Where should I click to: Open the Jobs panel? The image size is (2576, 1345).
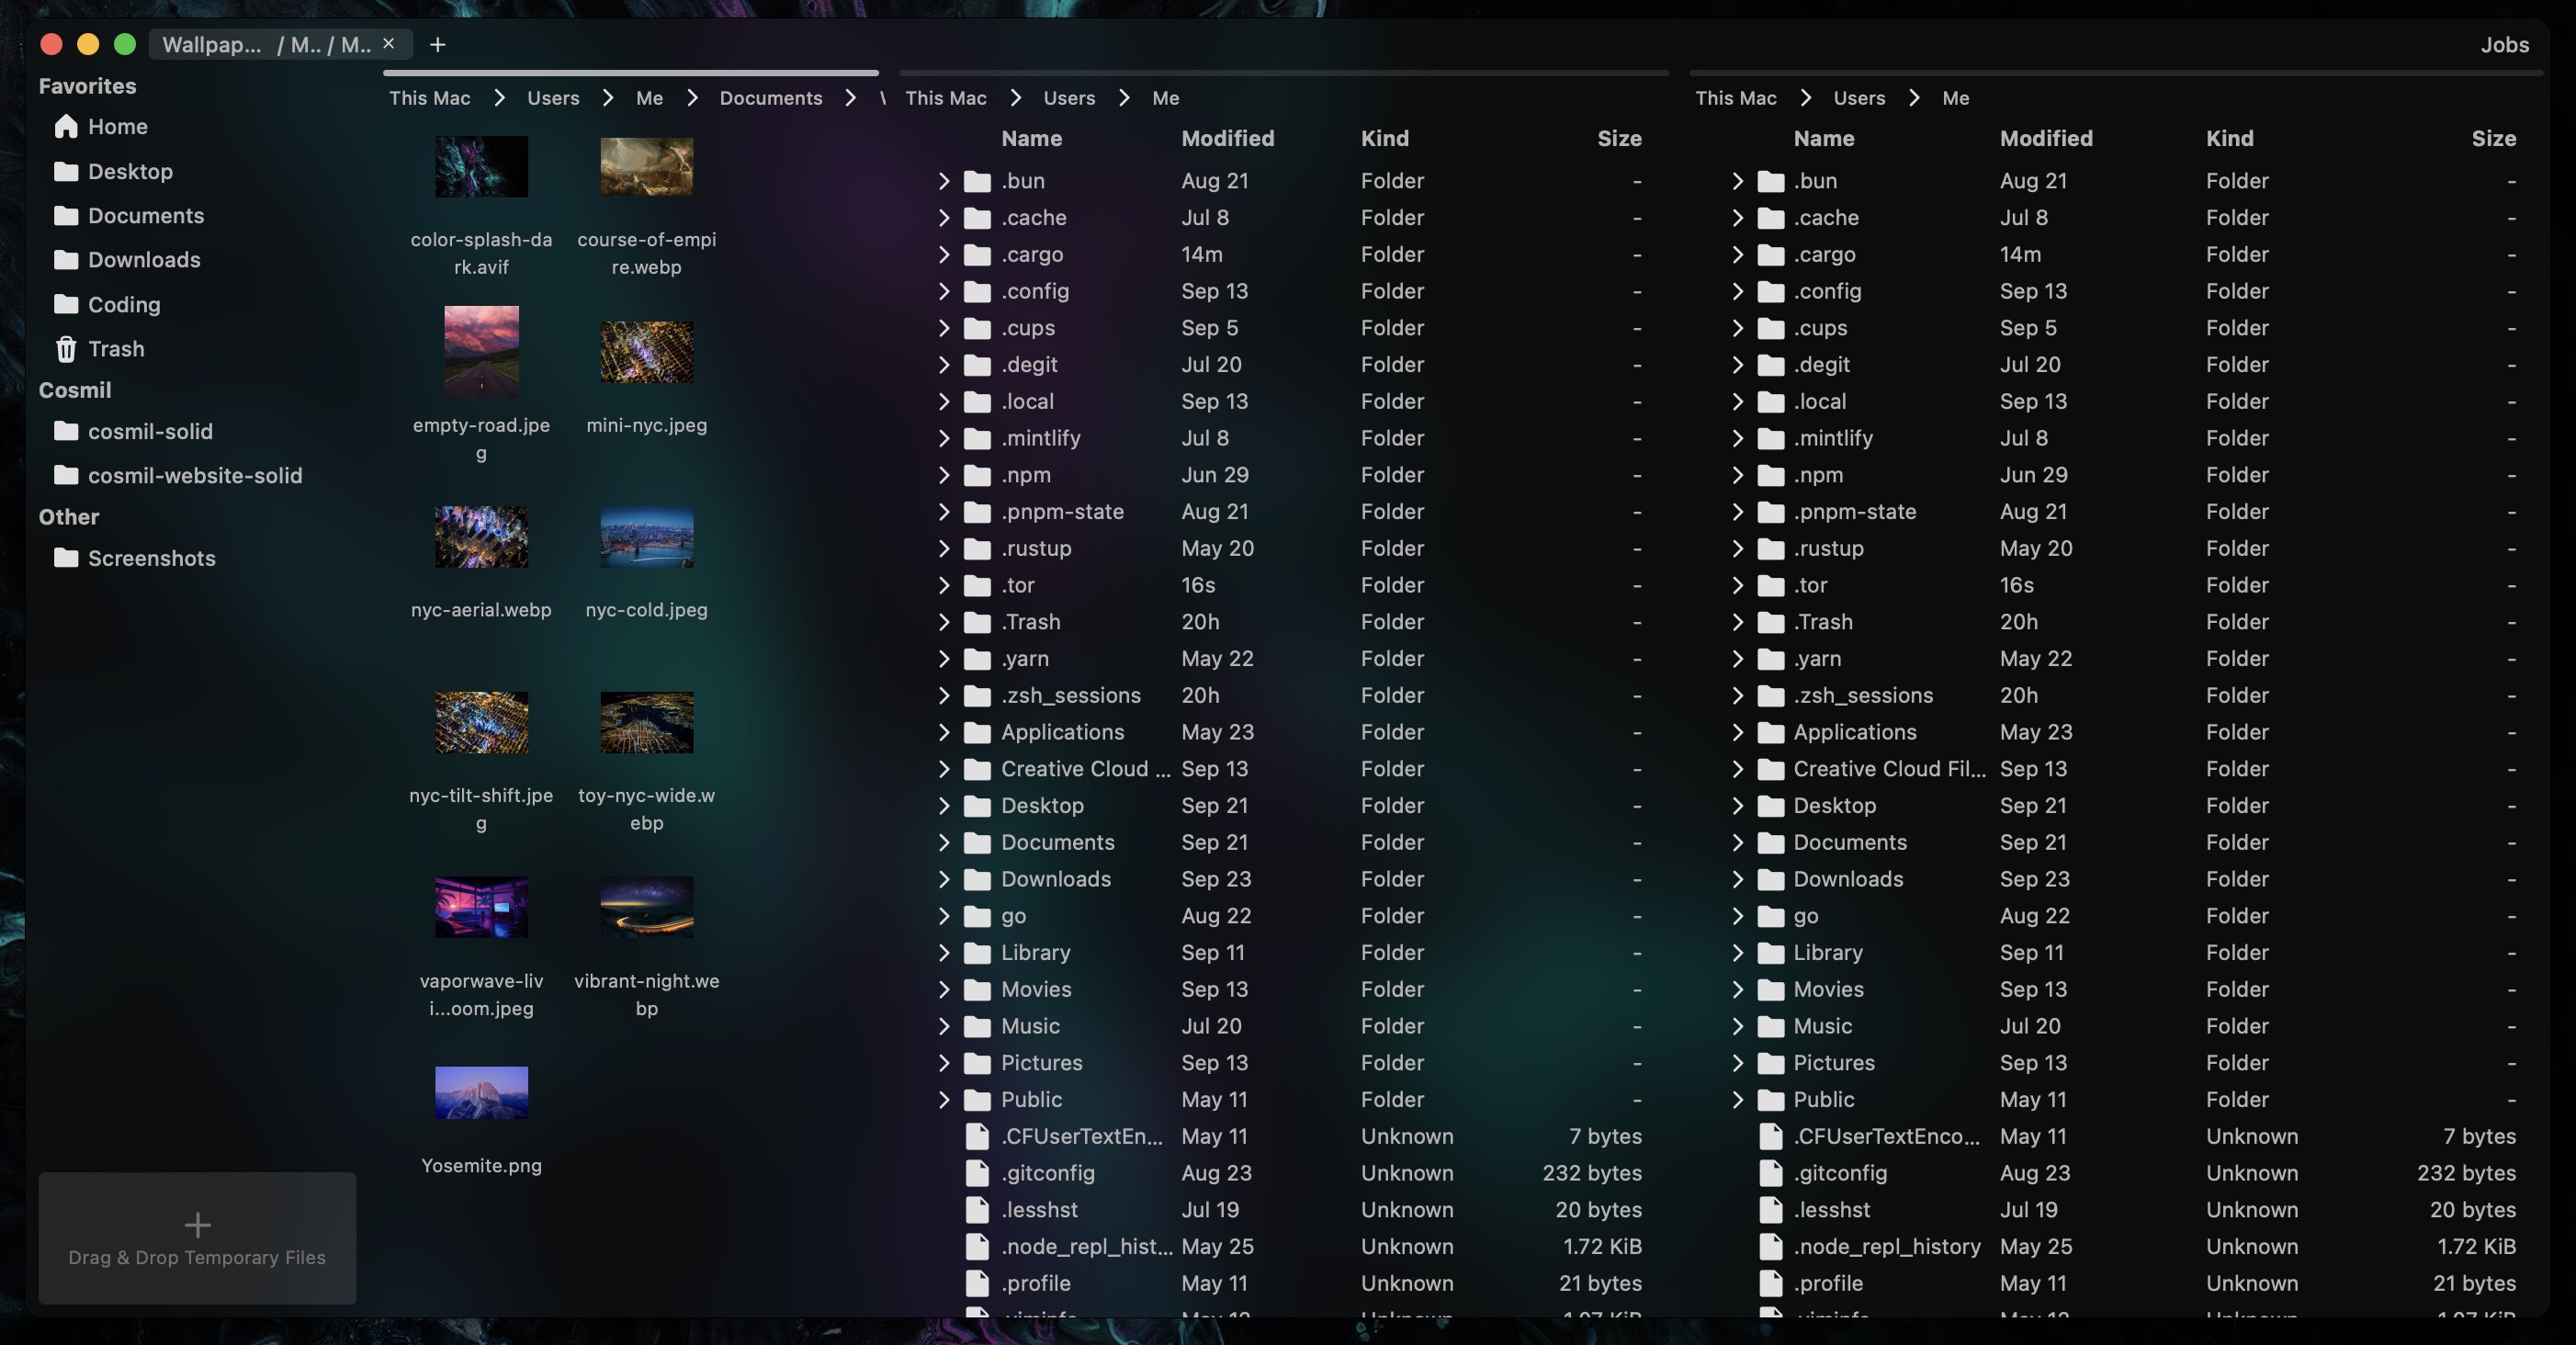(2504, 45)
